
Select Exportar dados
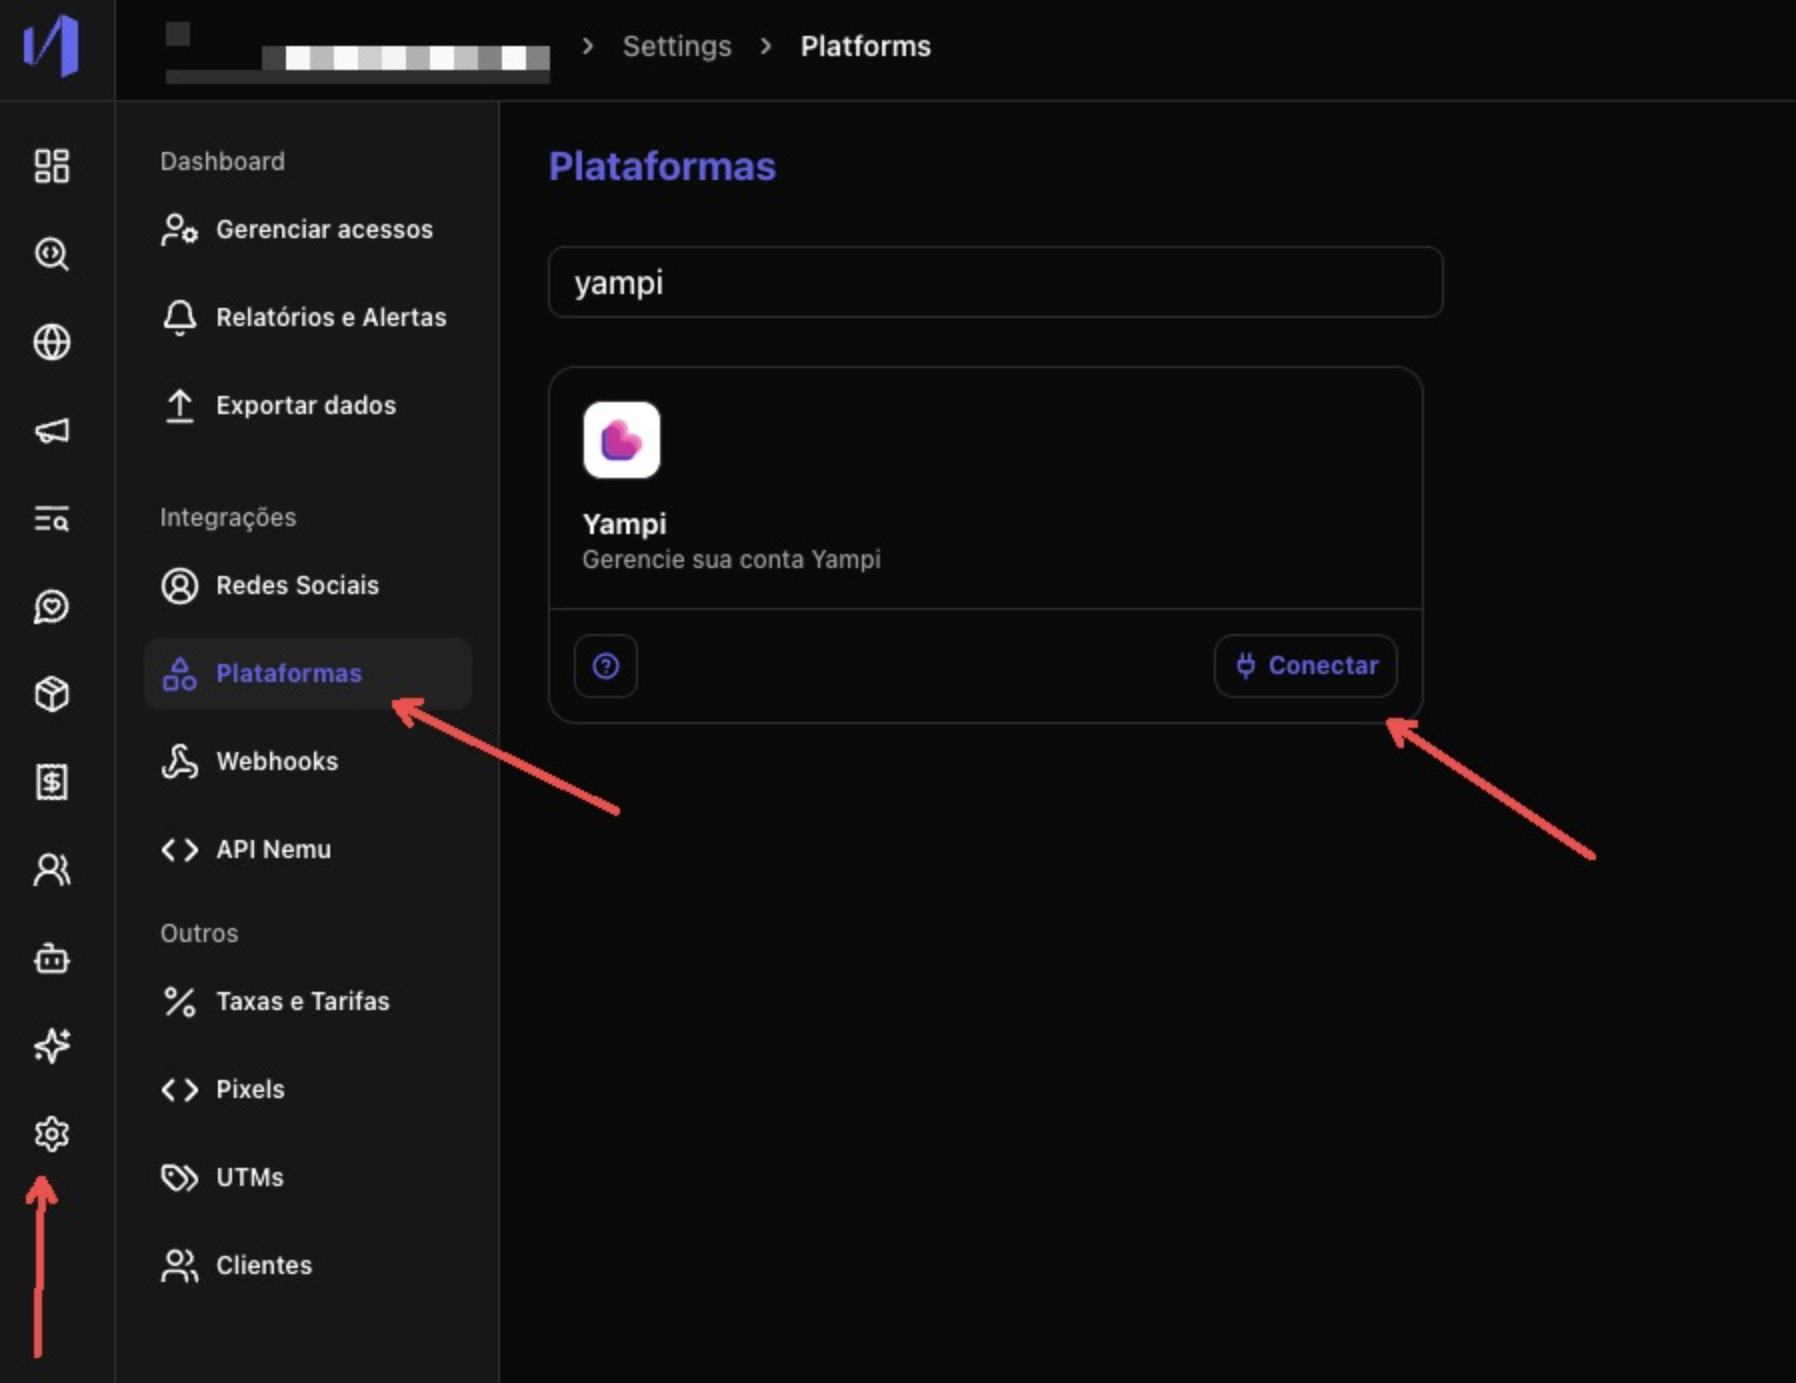308,406
